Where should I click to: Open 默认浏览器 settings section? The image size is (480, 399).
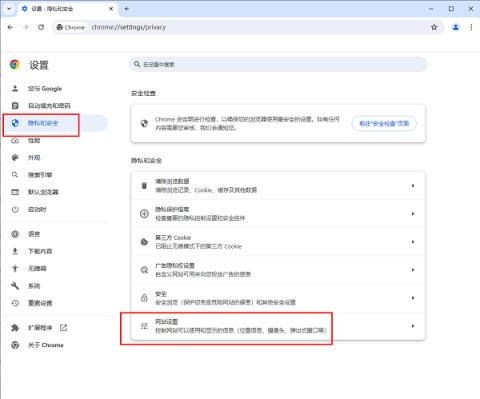[55, 192]
